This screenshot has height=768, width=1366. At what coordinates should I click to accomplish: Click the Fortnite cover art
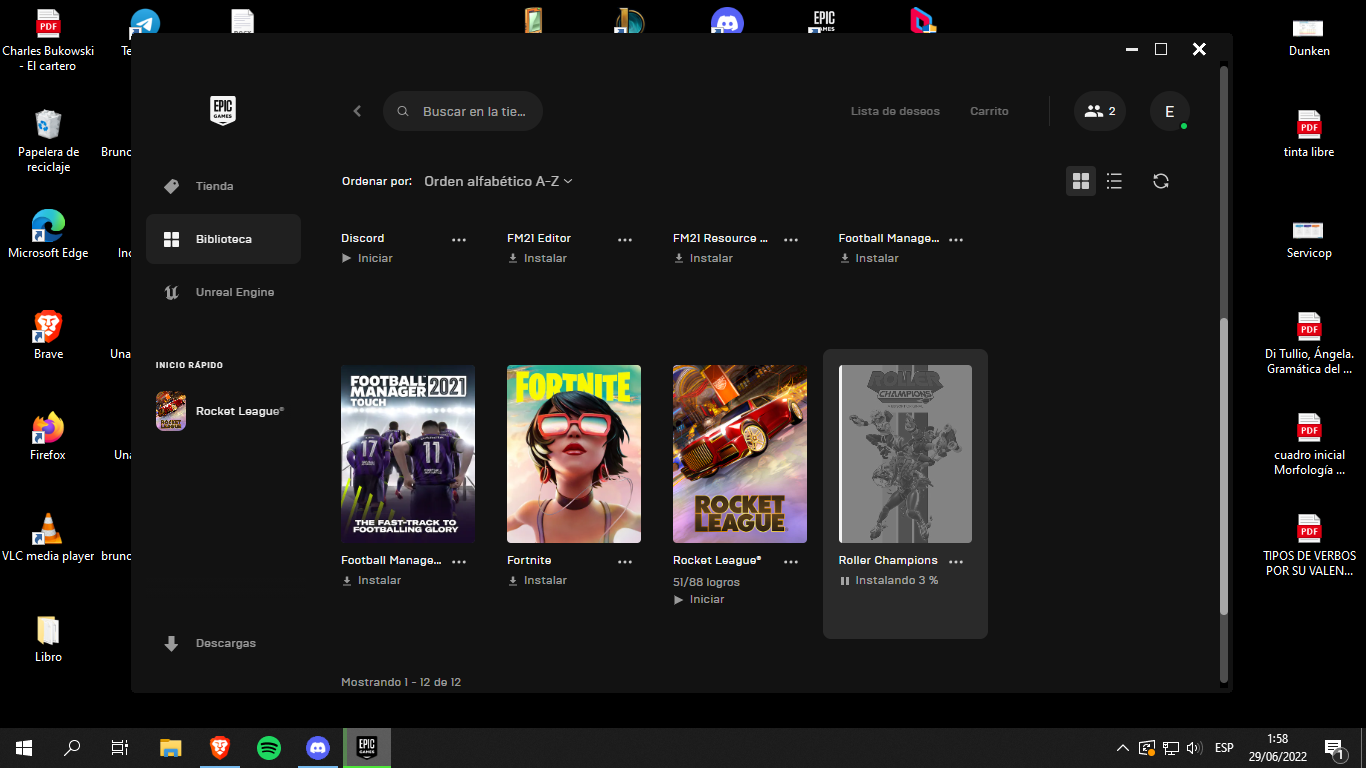(x=574, y=454)
